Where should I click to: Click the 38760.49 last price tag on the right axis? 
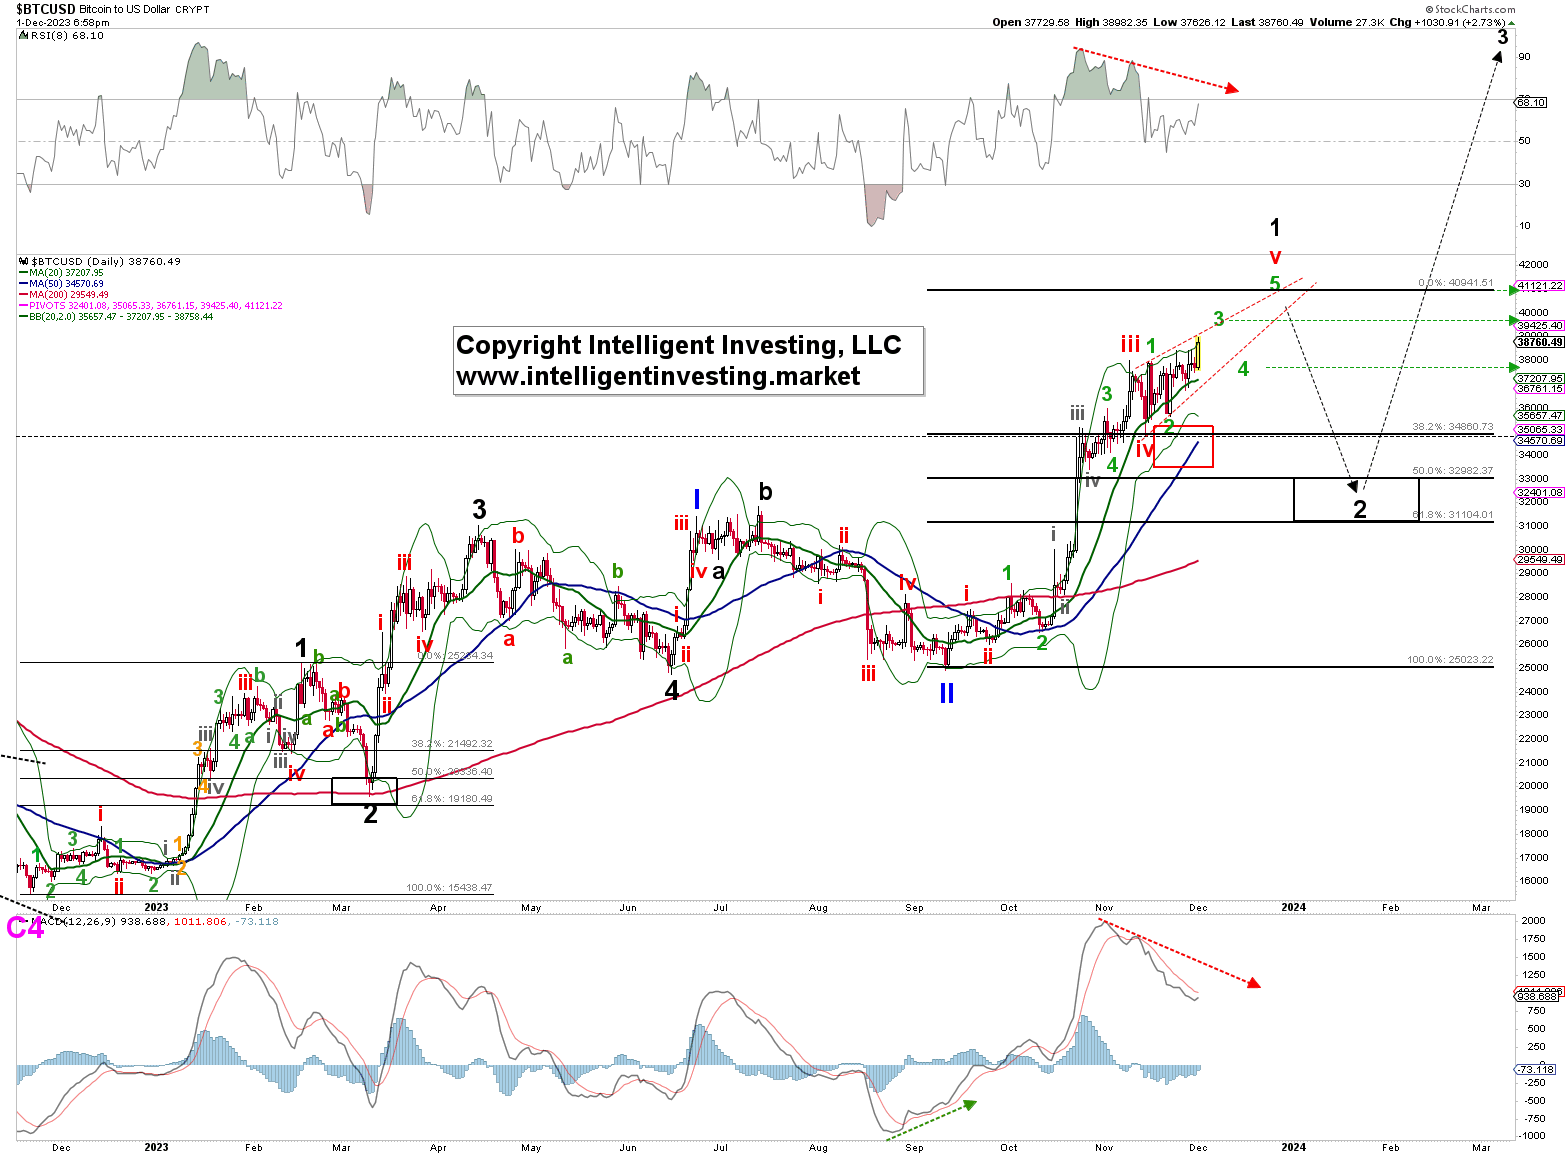[1540, 341]
